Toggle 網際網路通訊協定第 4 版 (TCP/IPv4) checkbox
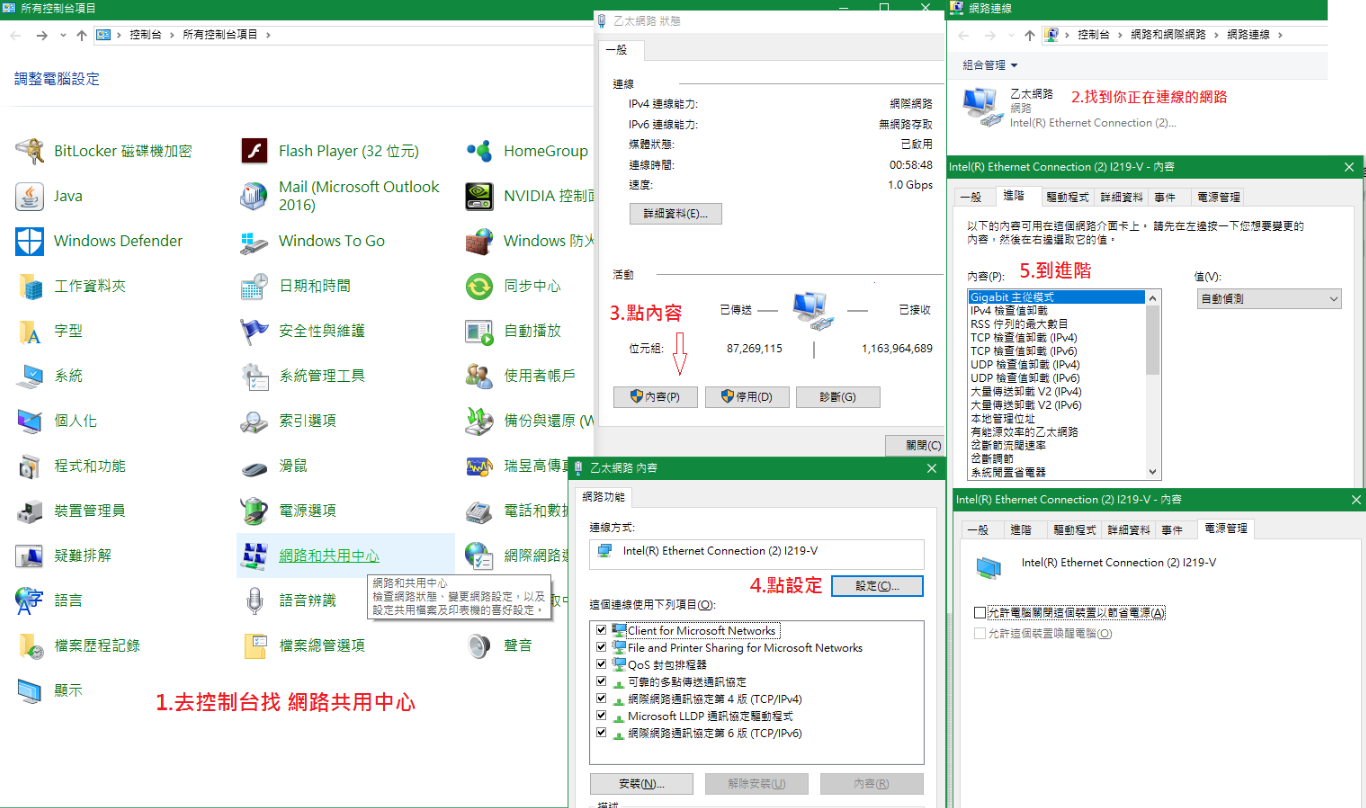The image size is (1366, 808). (x=601, y=699)
